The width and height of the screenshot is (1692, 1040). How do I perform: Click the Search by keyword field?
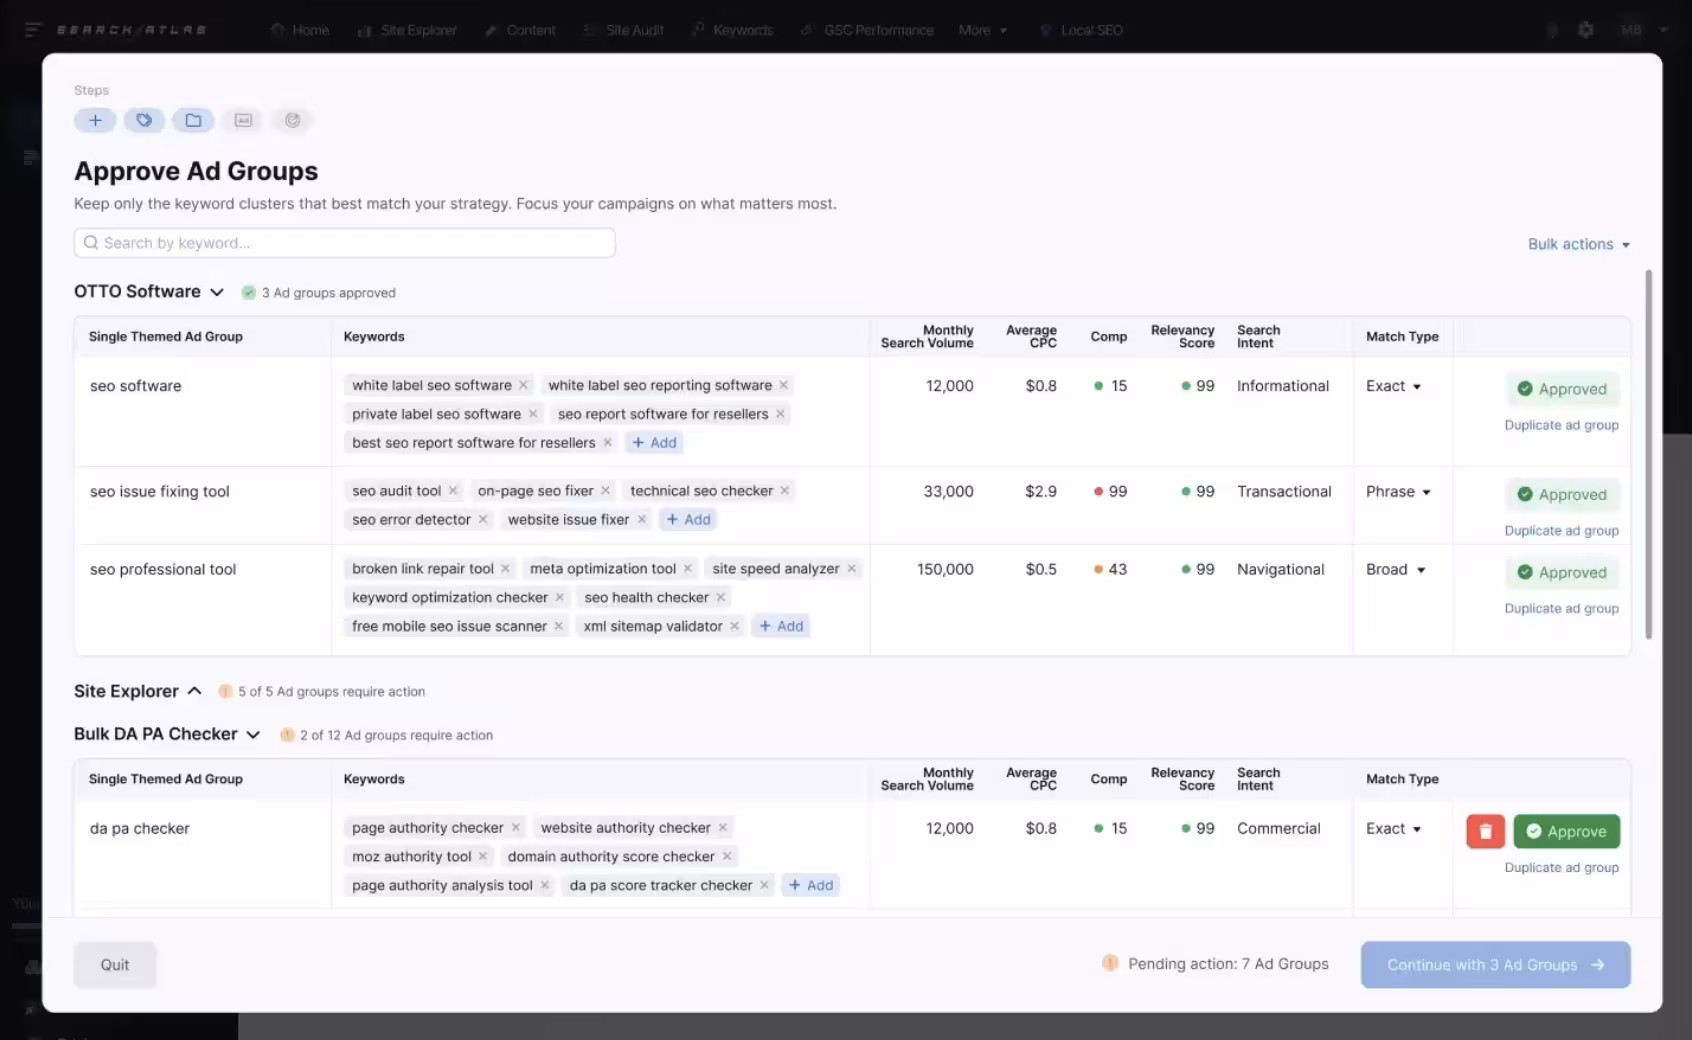(x=345, y=243)
